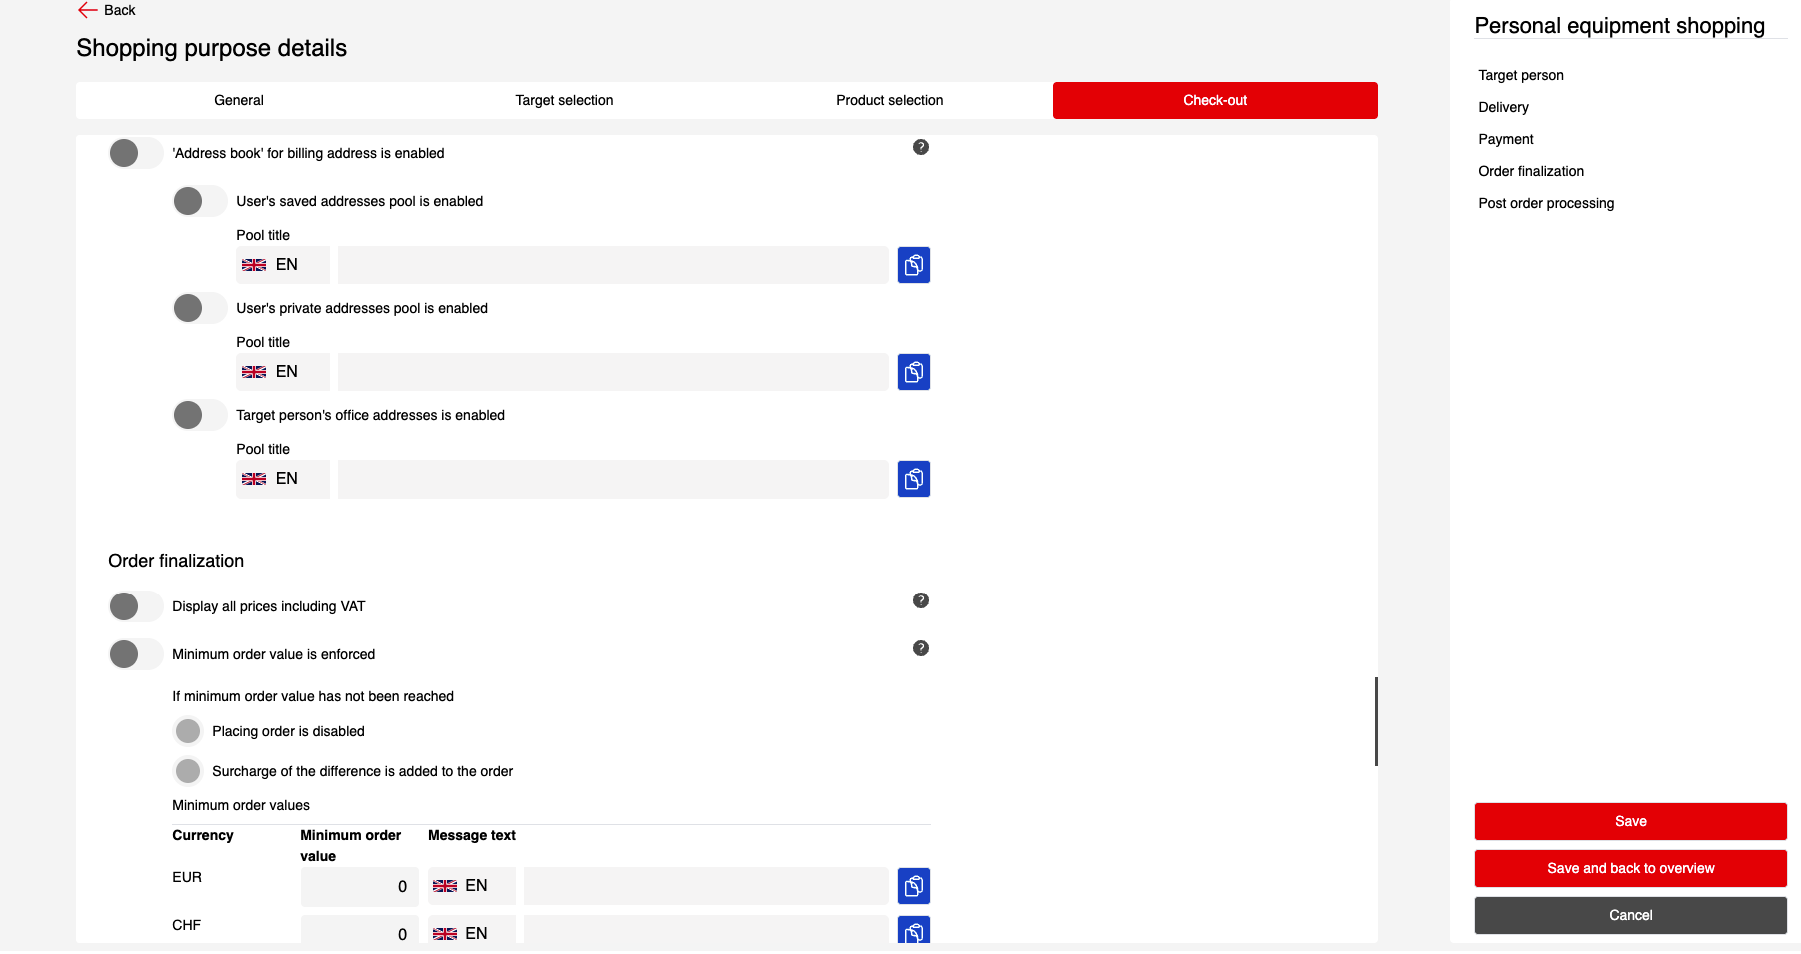Screen dimensions: 1801x954
Task: Copy the private addresses pool title text
Action: pyautogui.click(x=913, y=372)
